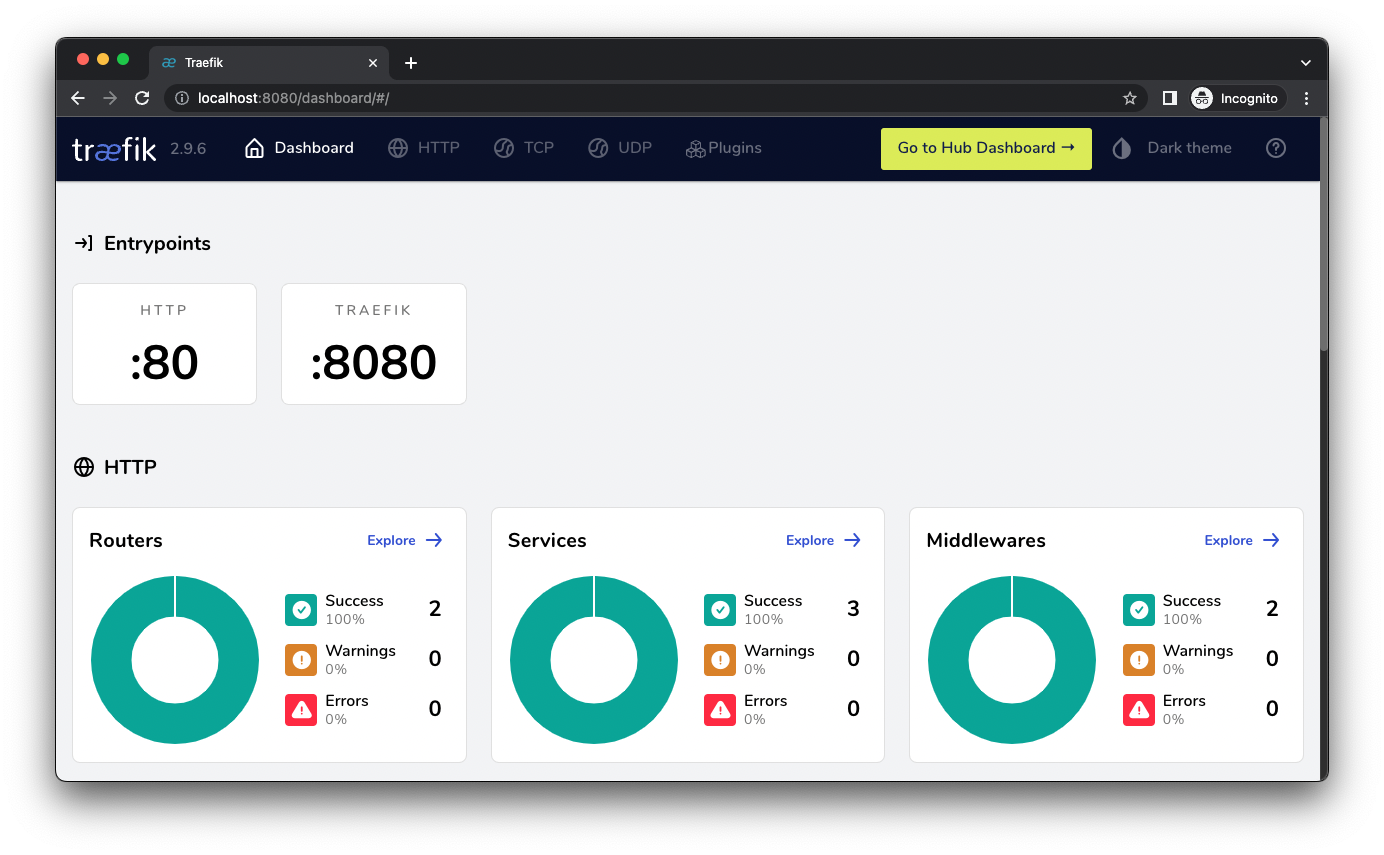Viewport: 1384px width, 855px height.
Task: Click the Routers success count 2
Action: click(435, 609)
